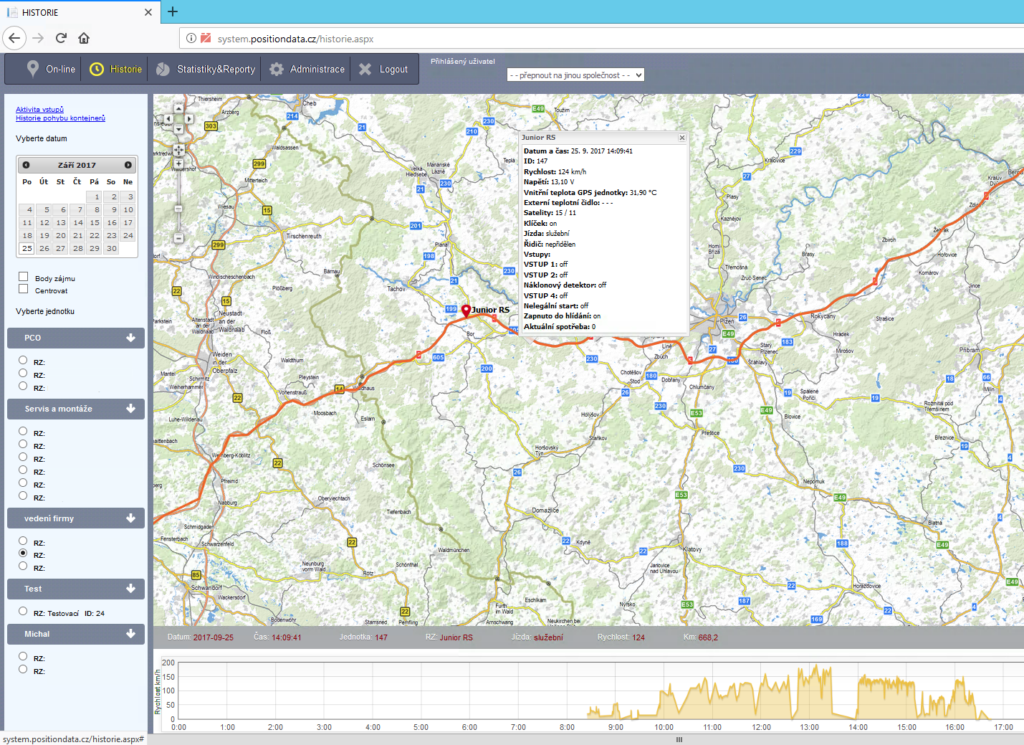Pan the map left with arrow control

point(166,117)
